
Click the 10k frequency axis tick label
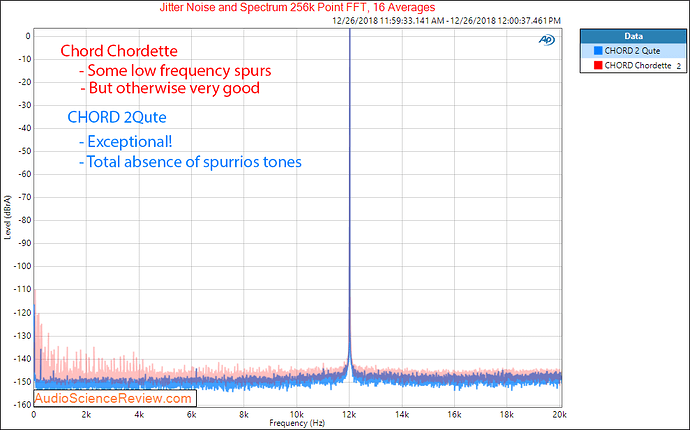[x=297, y=415]
